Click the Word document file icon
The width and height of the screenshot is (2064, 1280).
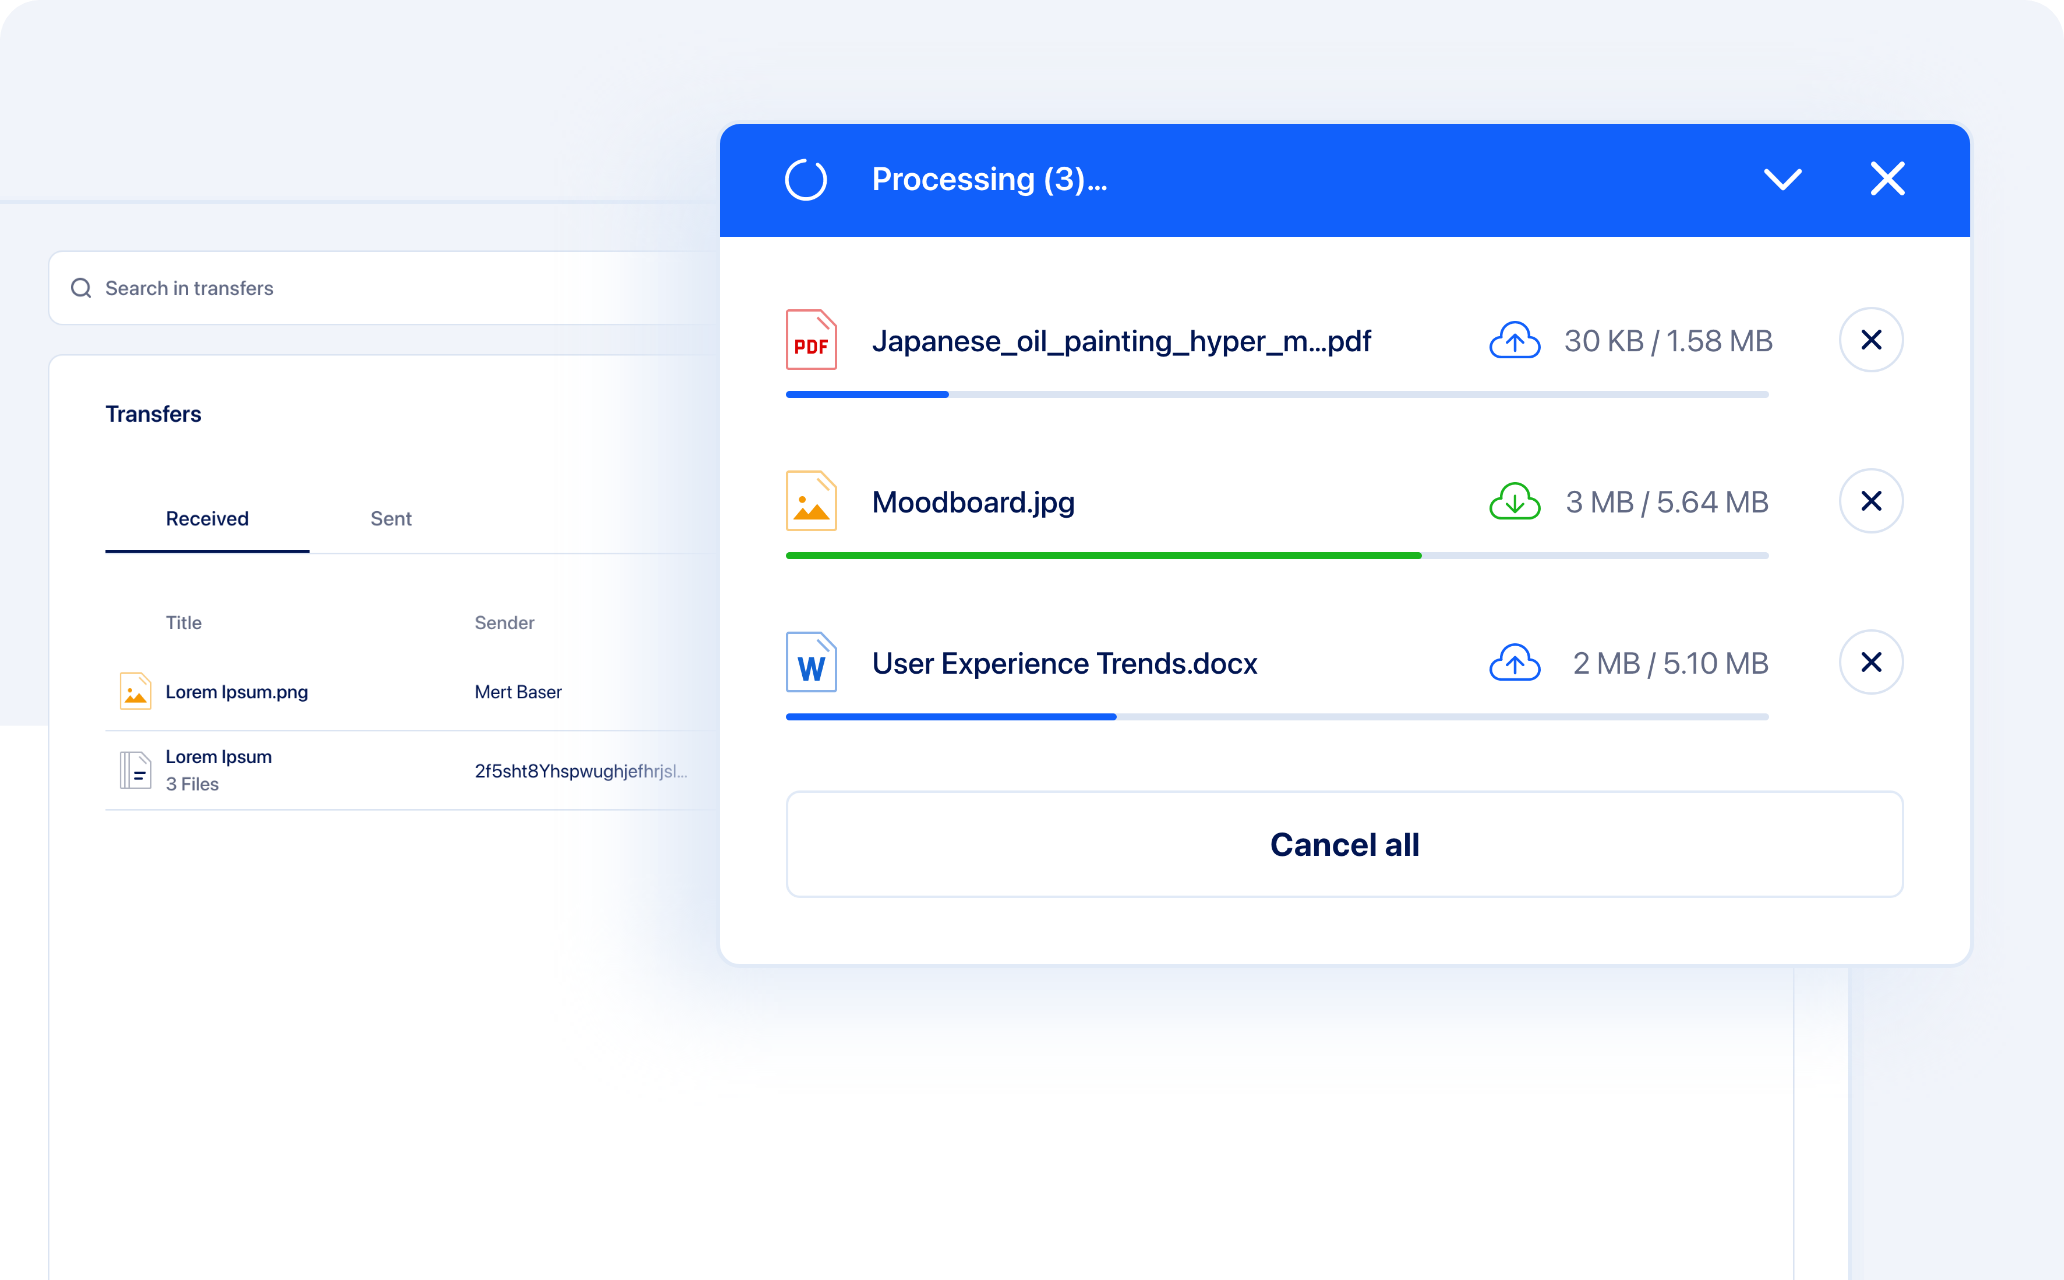811,662
